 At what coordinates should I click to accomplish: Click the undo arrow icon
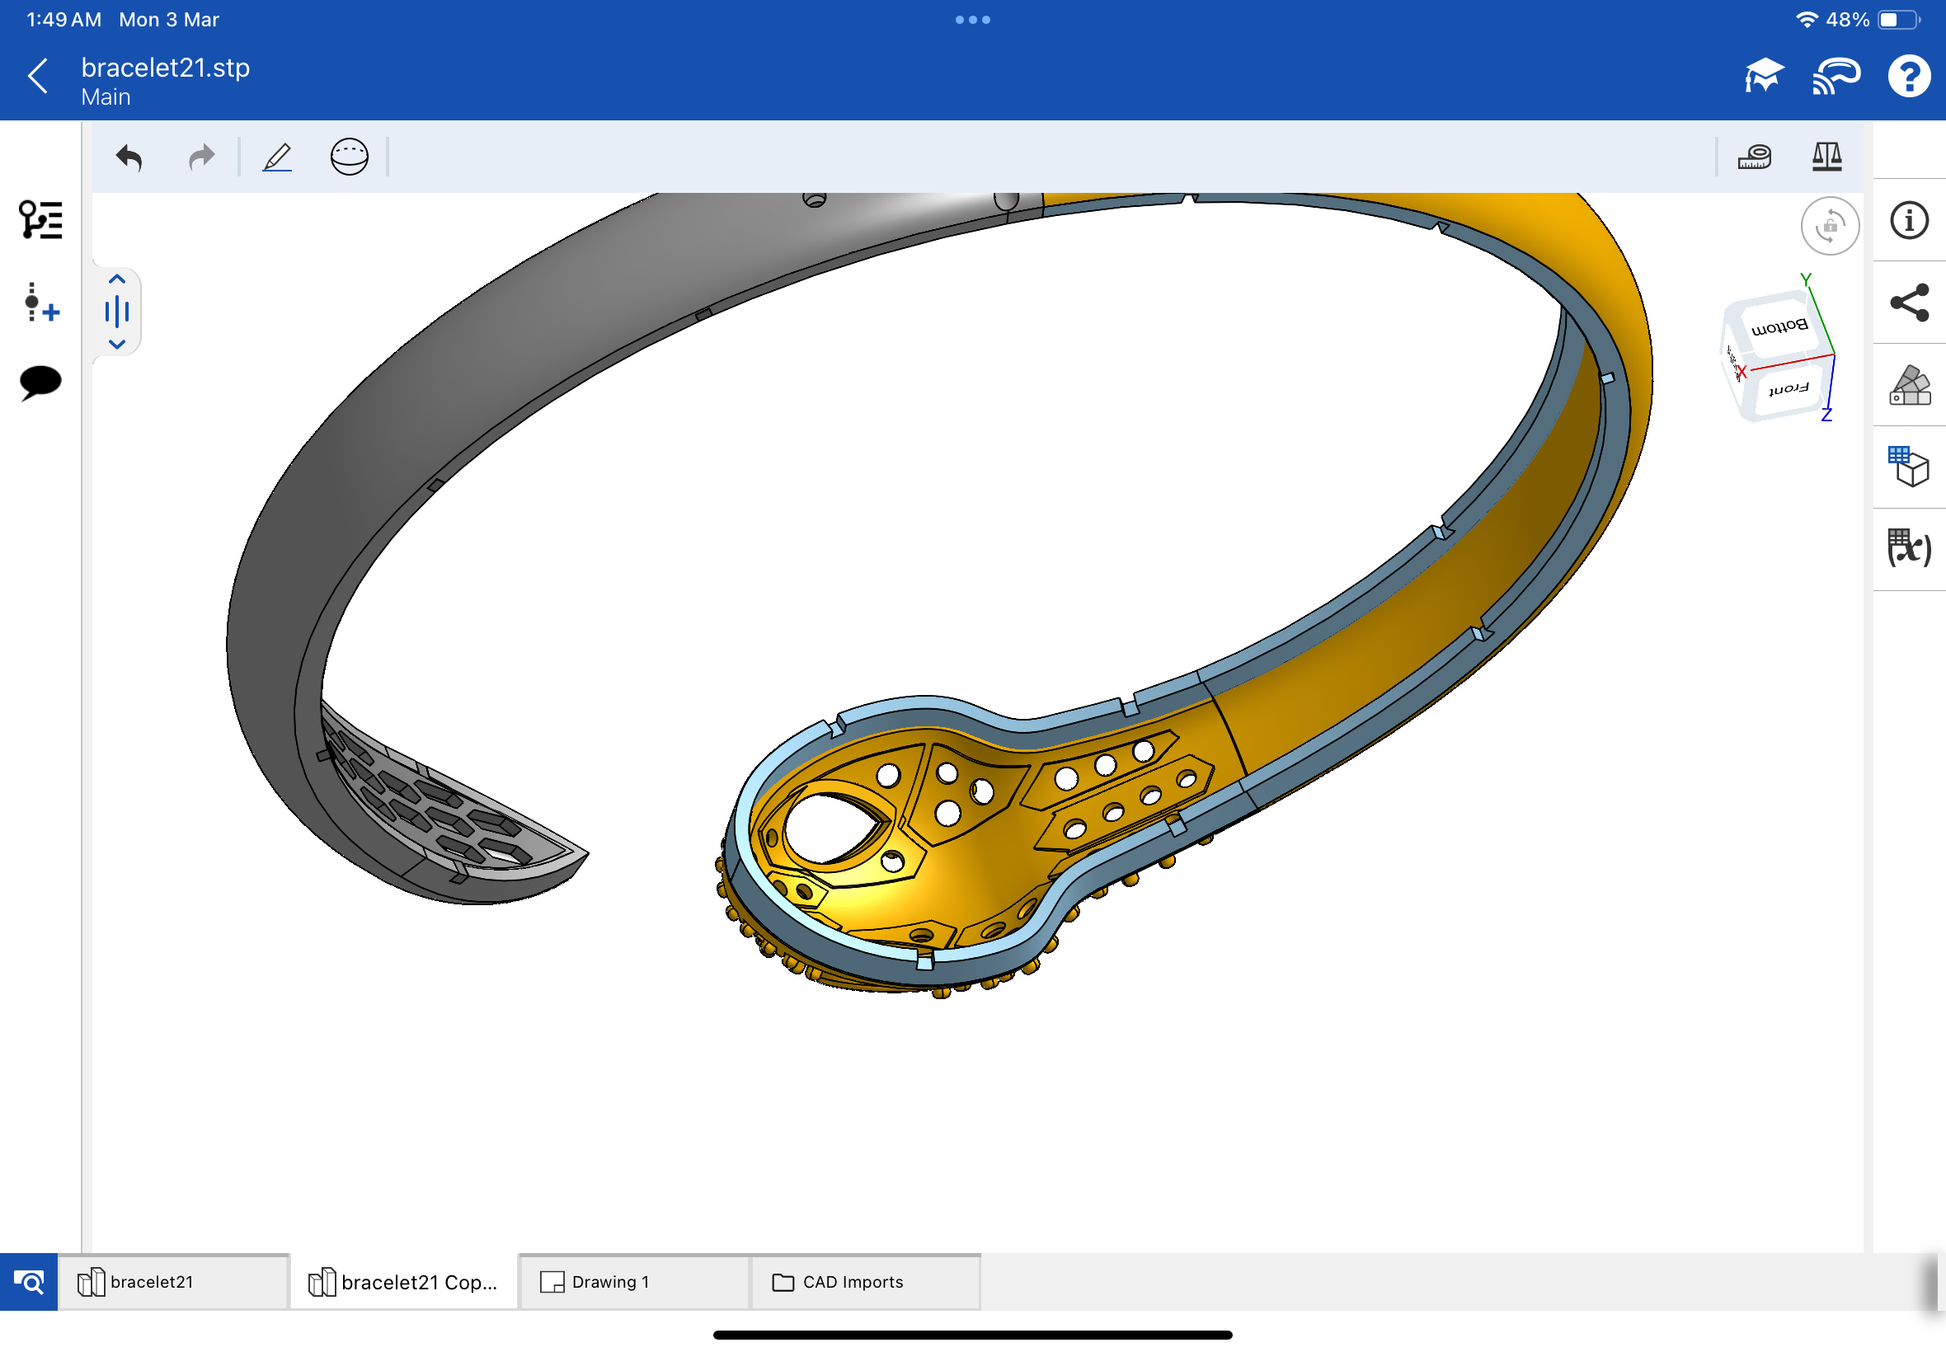pos(129,157)
